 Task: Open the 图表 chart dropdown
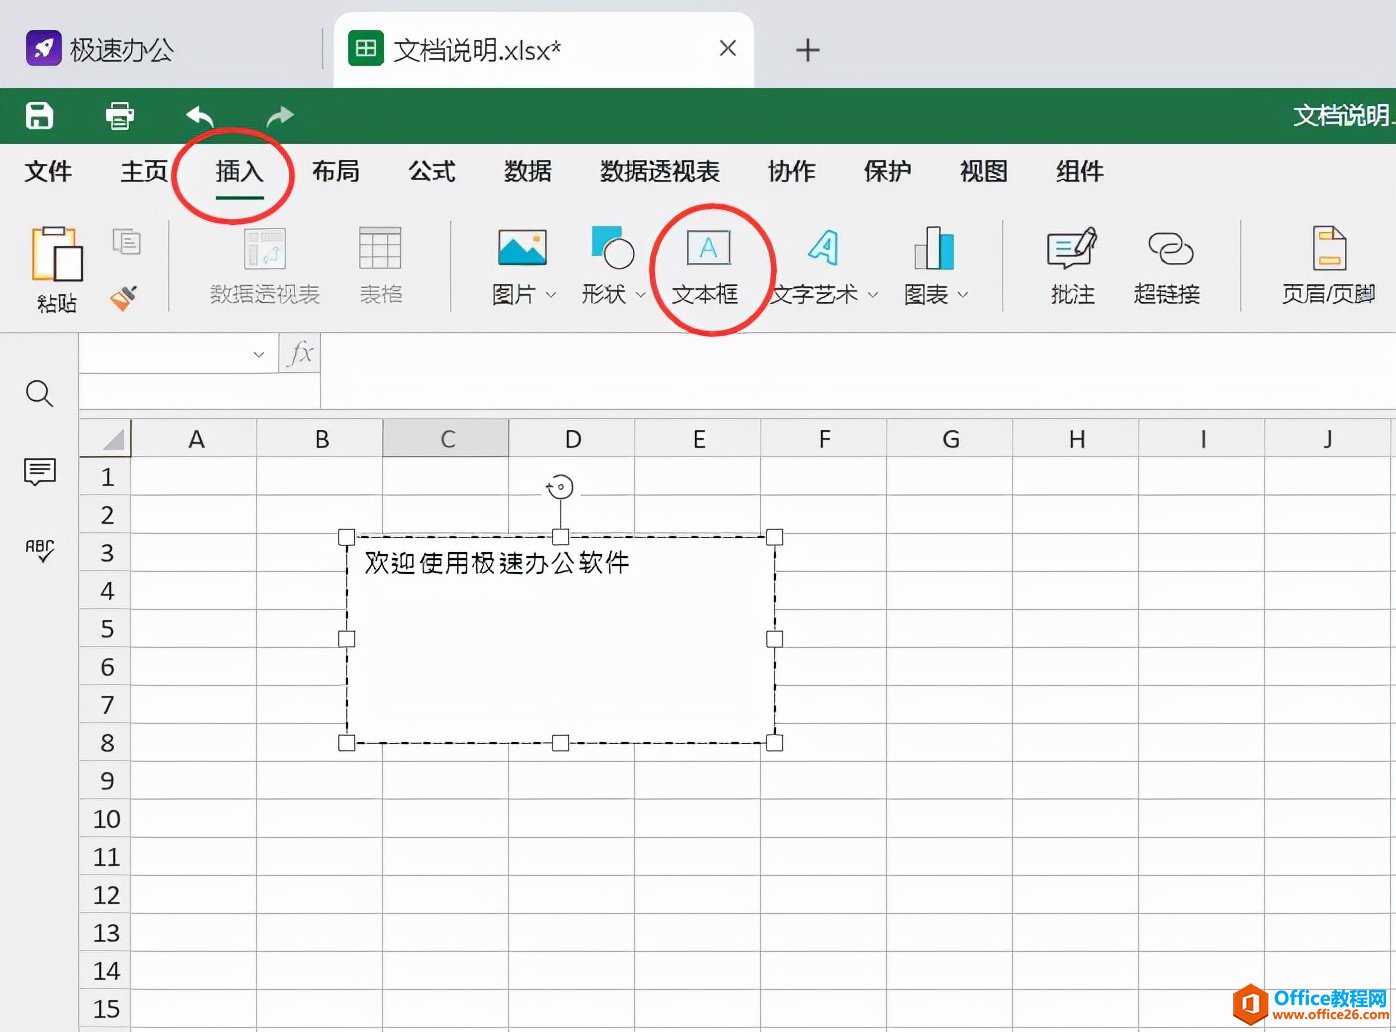(963, 295)
